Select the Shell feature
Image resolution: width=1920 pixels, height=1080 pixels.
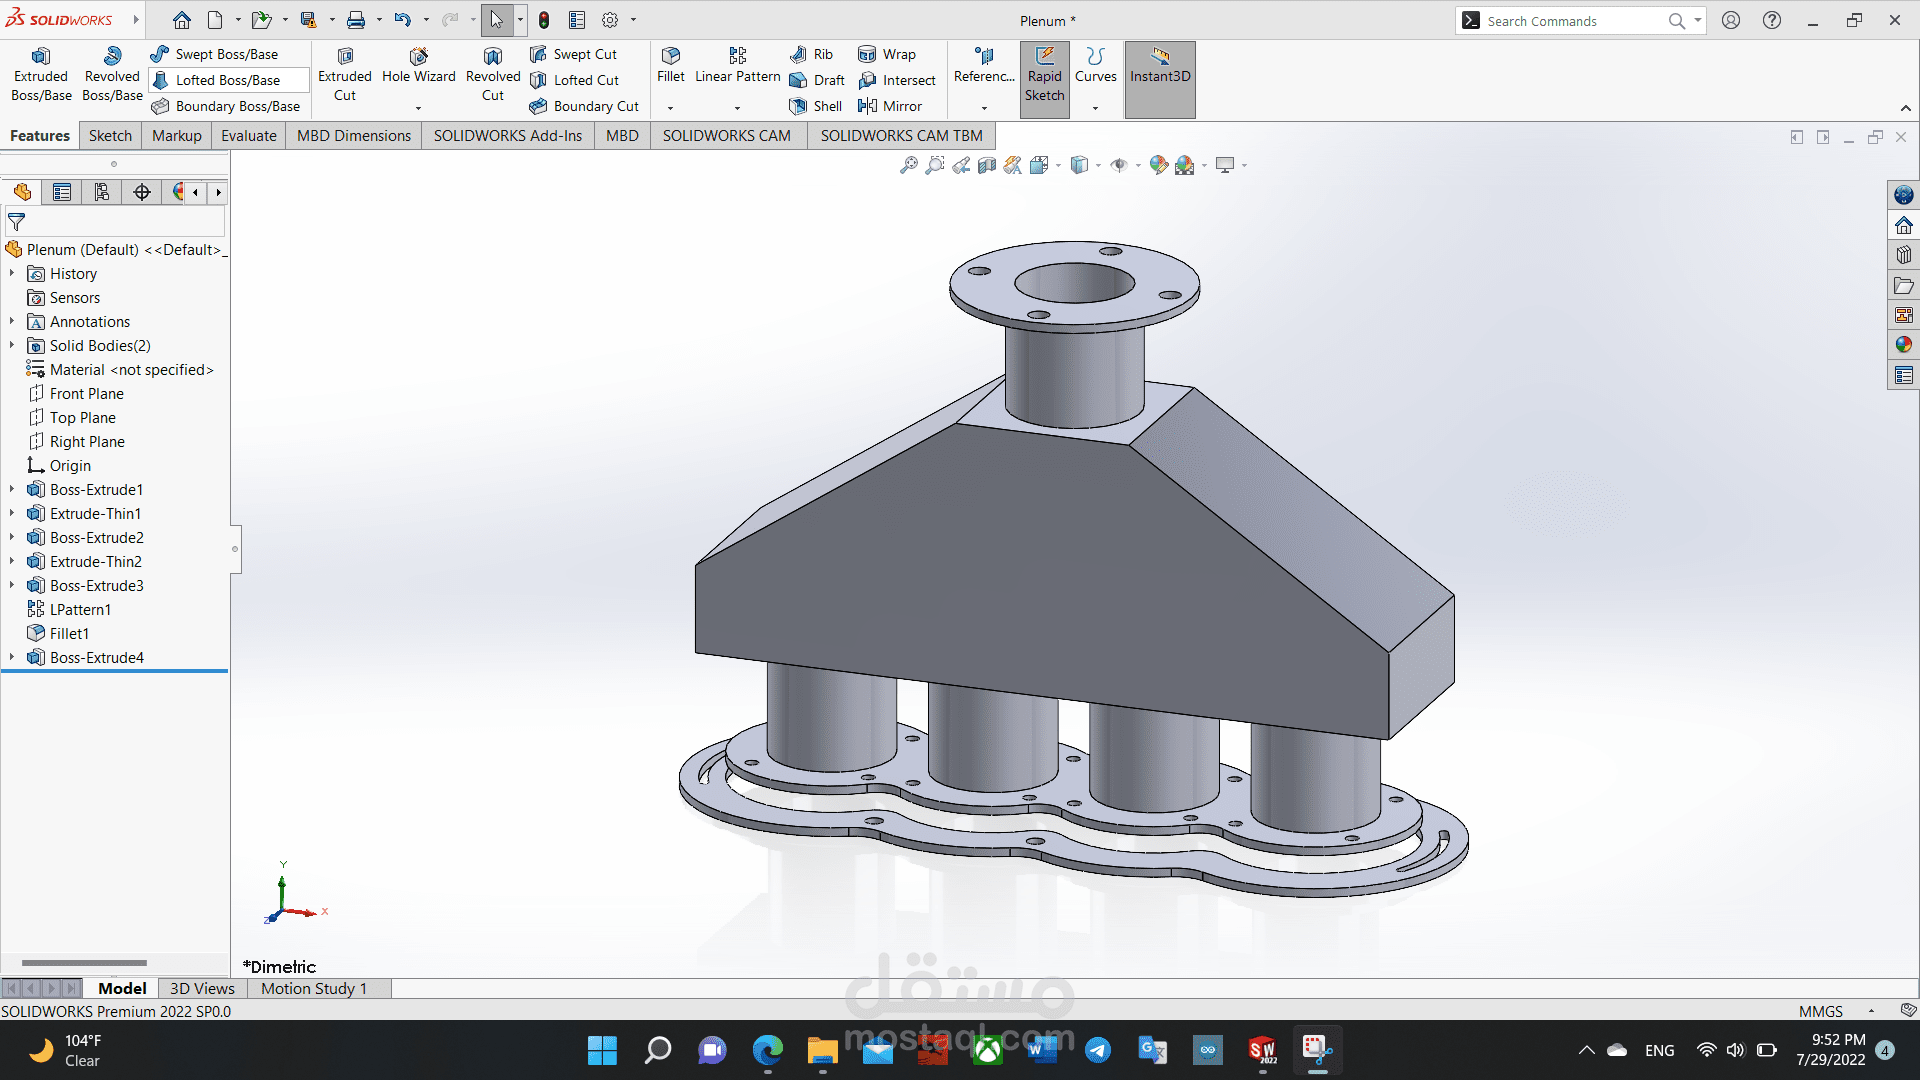(815, 106)
